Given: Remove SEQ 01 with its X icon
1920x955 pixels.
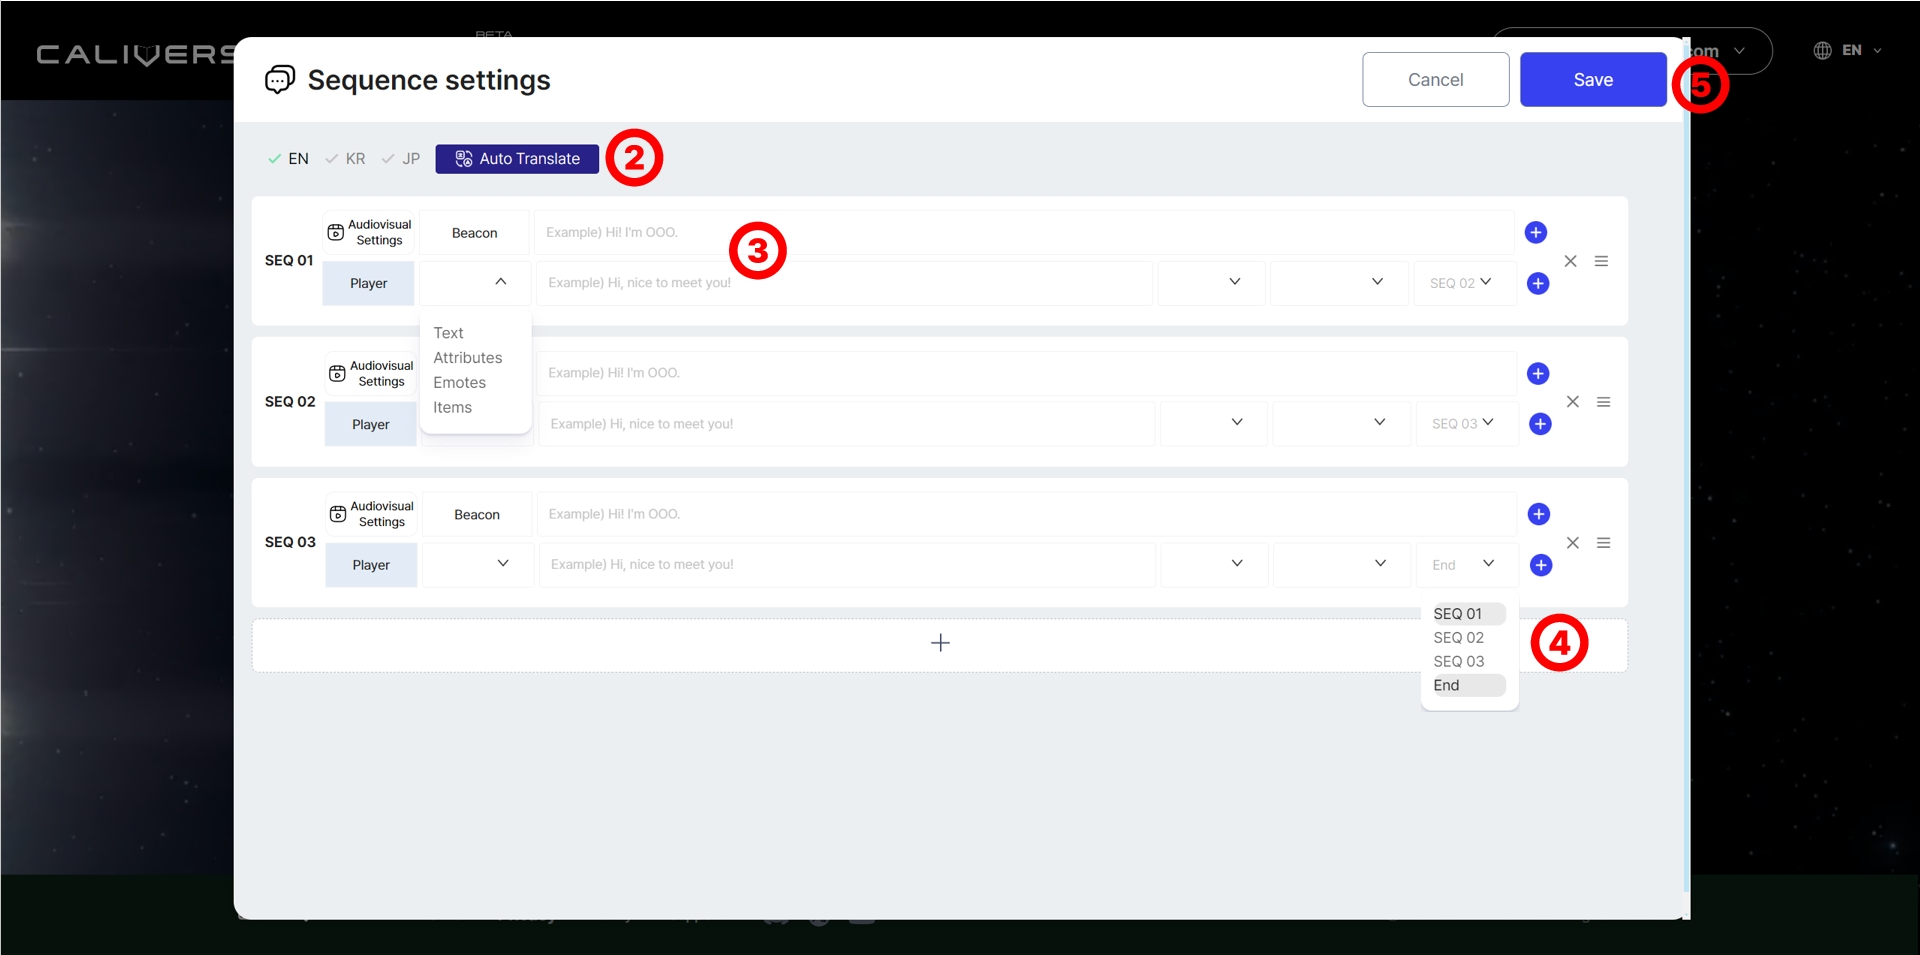Looking at the screenshot, I should tap(1570, 261).
